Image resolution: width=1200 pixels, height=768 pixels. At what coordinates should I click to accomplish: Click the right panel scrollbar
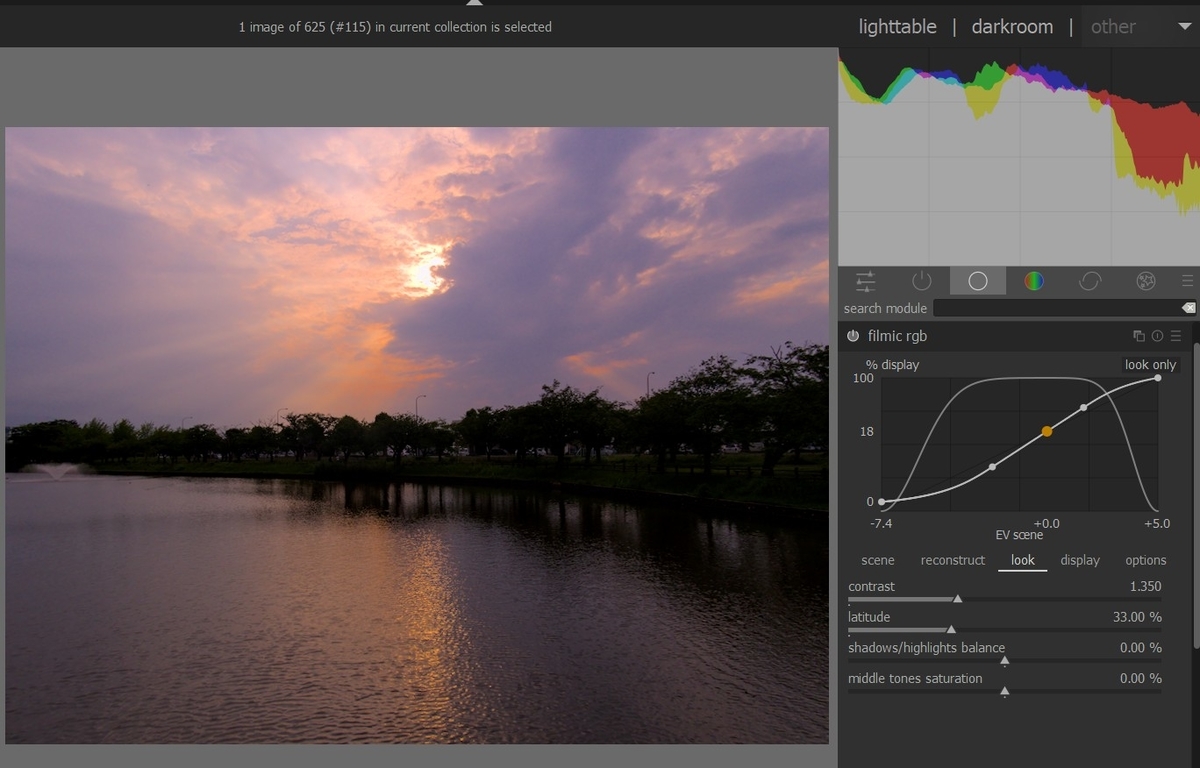pos(1197,497)
